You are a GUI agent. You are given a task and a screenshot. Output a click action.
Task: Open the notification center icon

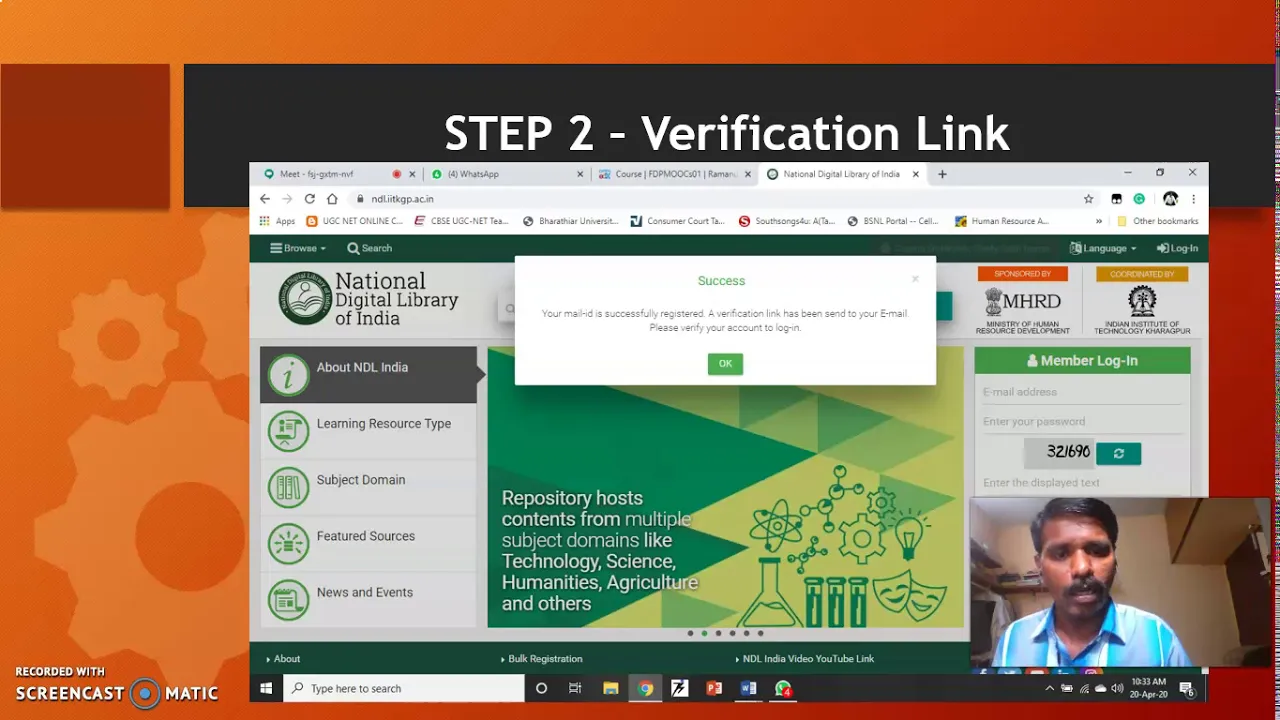click(1187, 688)
